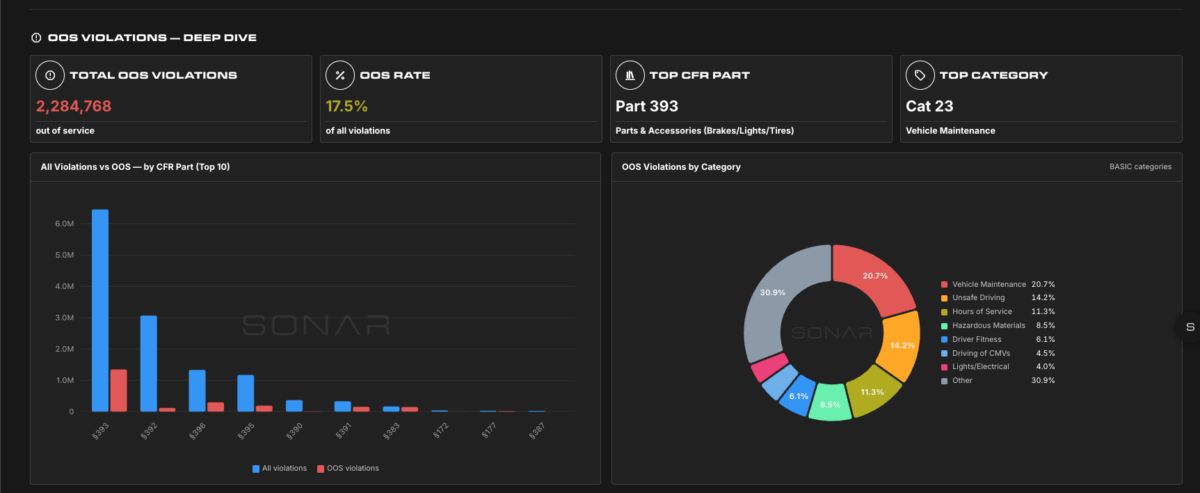Screen dimensions: 1200x493
Task: Click the out of service caption
Action: [x=64, y=131]
